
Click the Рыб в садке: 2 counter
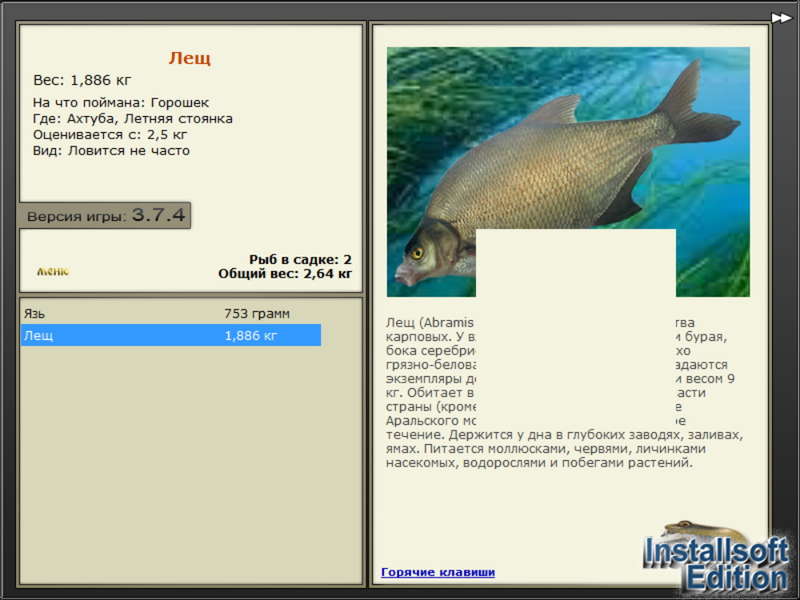point(300,259)
